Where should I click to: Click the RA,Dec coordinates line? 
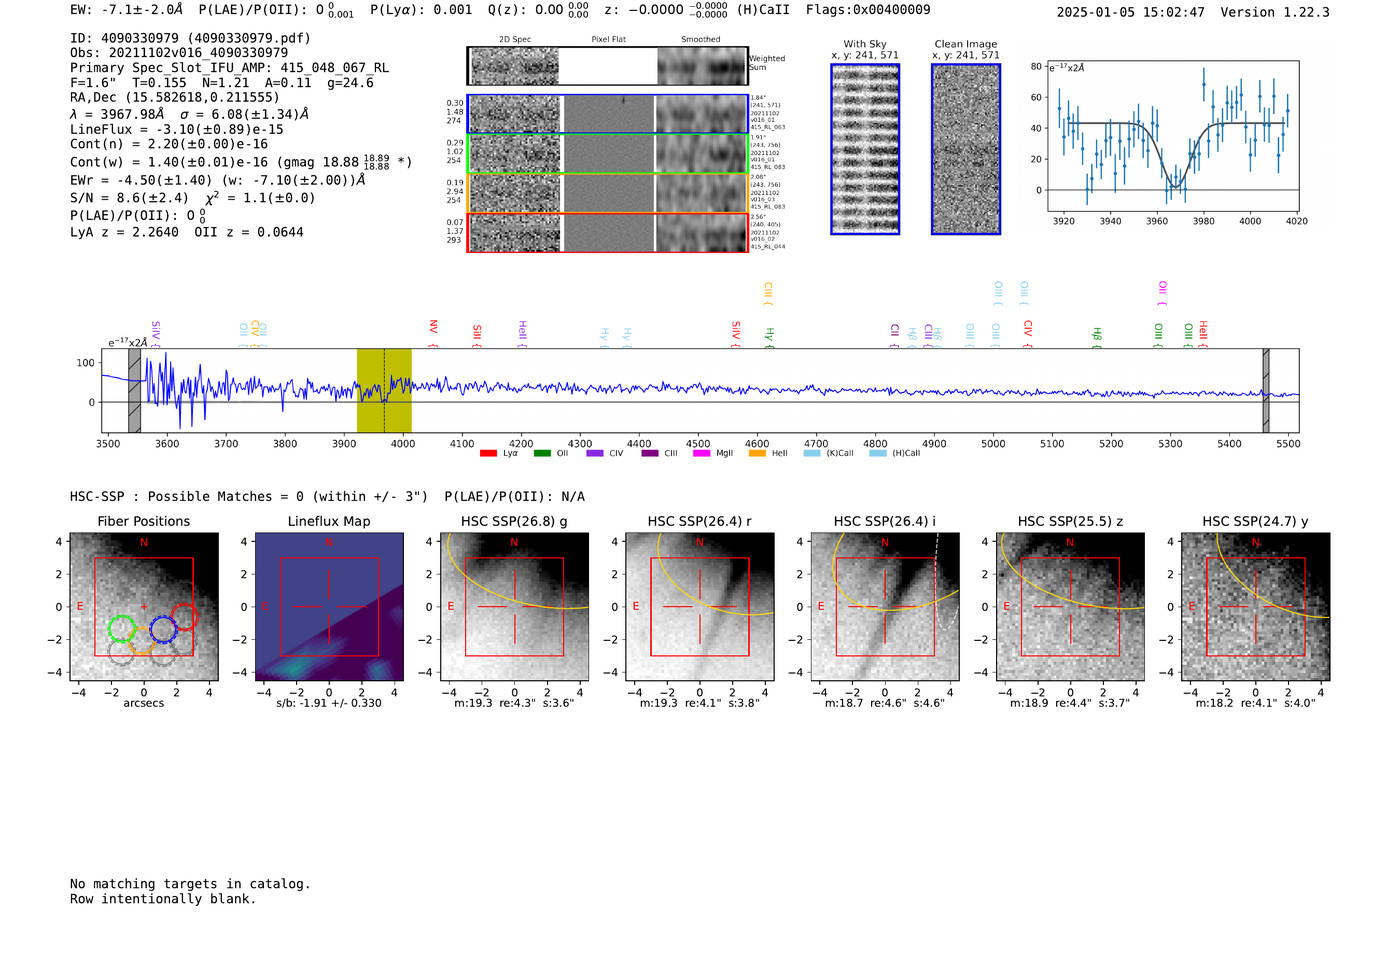click(x=175, y=97)
